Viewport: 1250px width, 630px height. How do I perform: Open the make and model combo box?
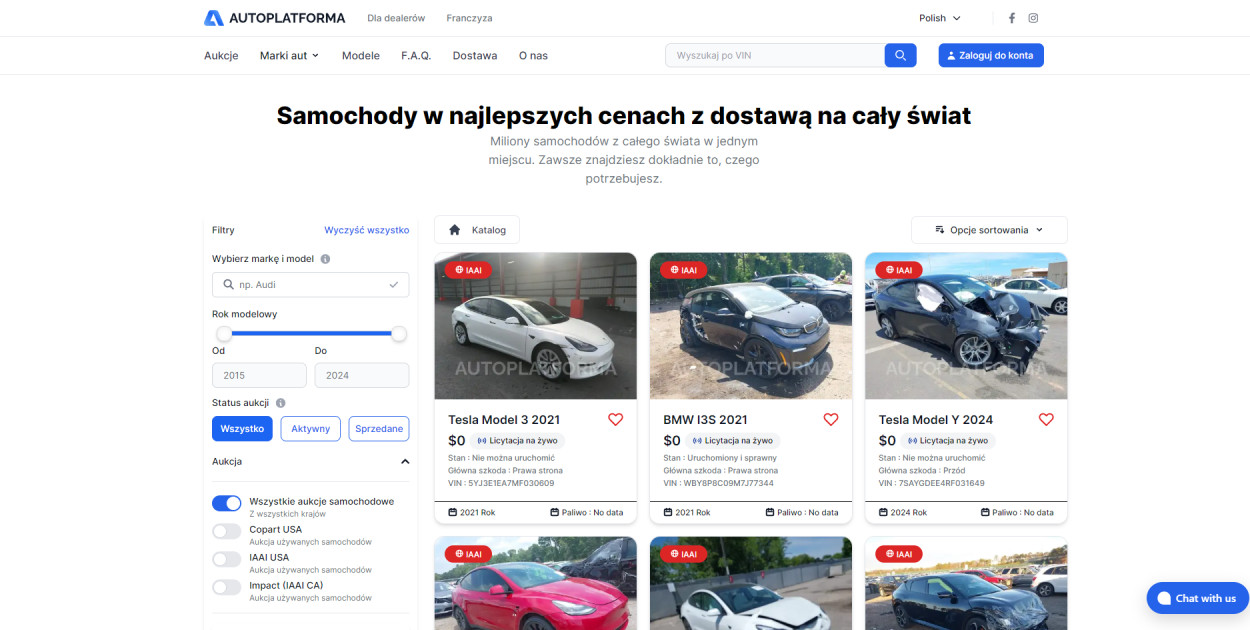click(x=310, y=285)
